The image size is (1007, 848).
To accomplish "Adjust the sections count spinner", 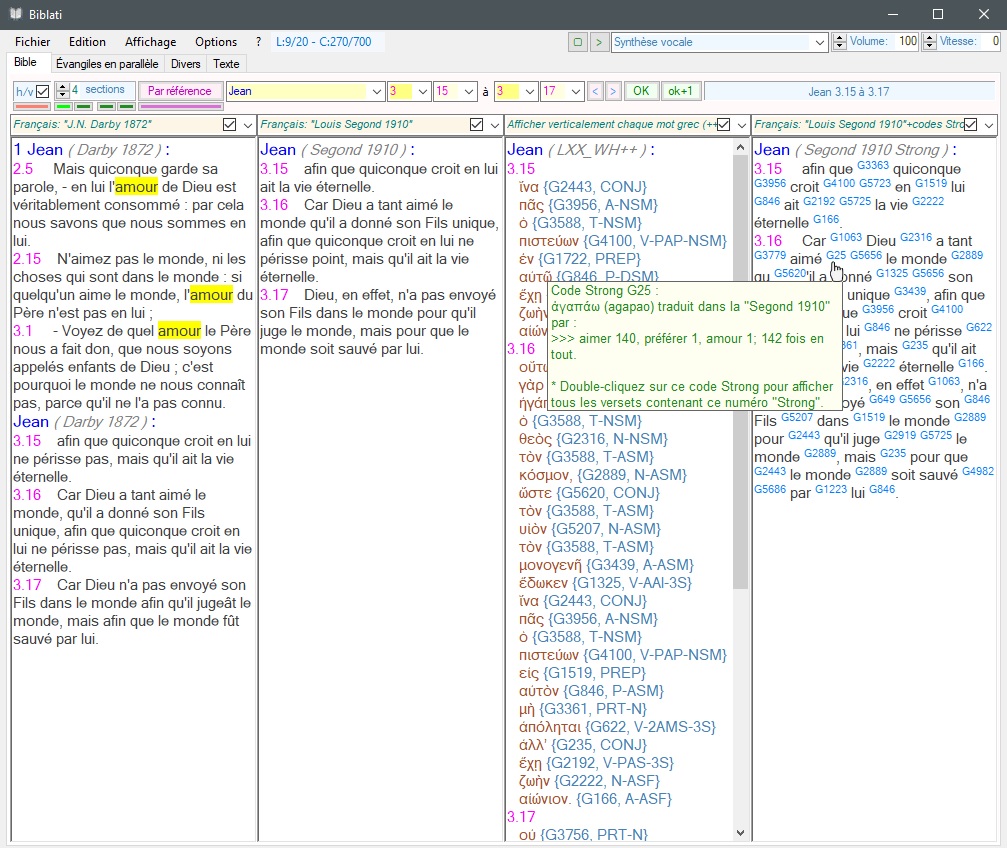I will pyautogui.click(x=62, y=91).
